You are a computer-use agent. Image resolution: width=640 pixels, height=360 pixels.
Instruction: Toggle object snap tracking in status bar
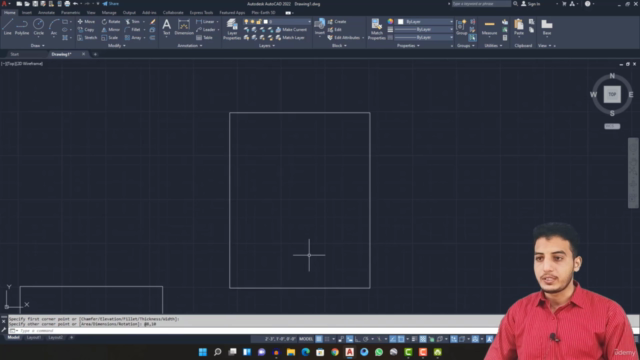(393, 339)
